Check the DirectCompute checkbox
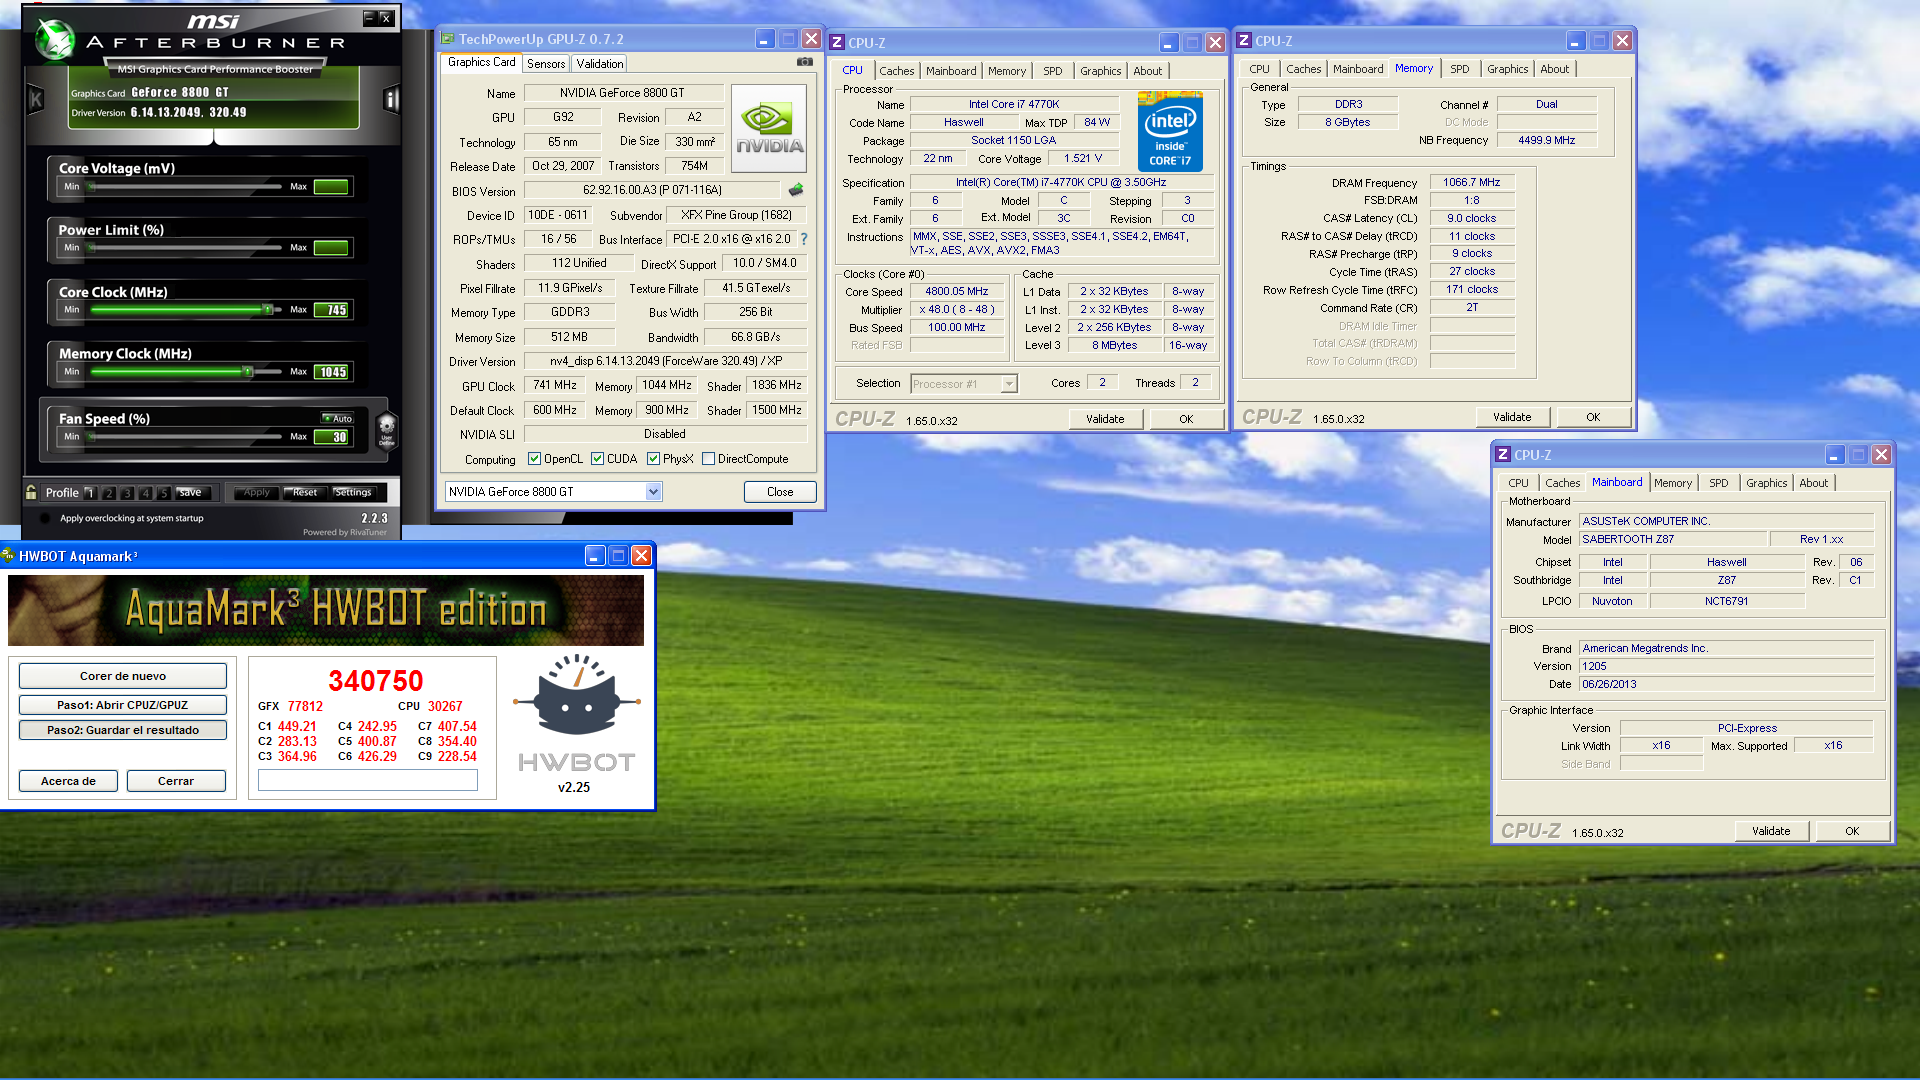 click(708, 459)
